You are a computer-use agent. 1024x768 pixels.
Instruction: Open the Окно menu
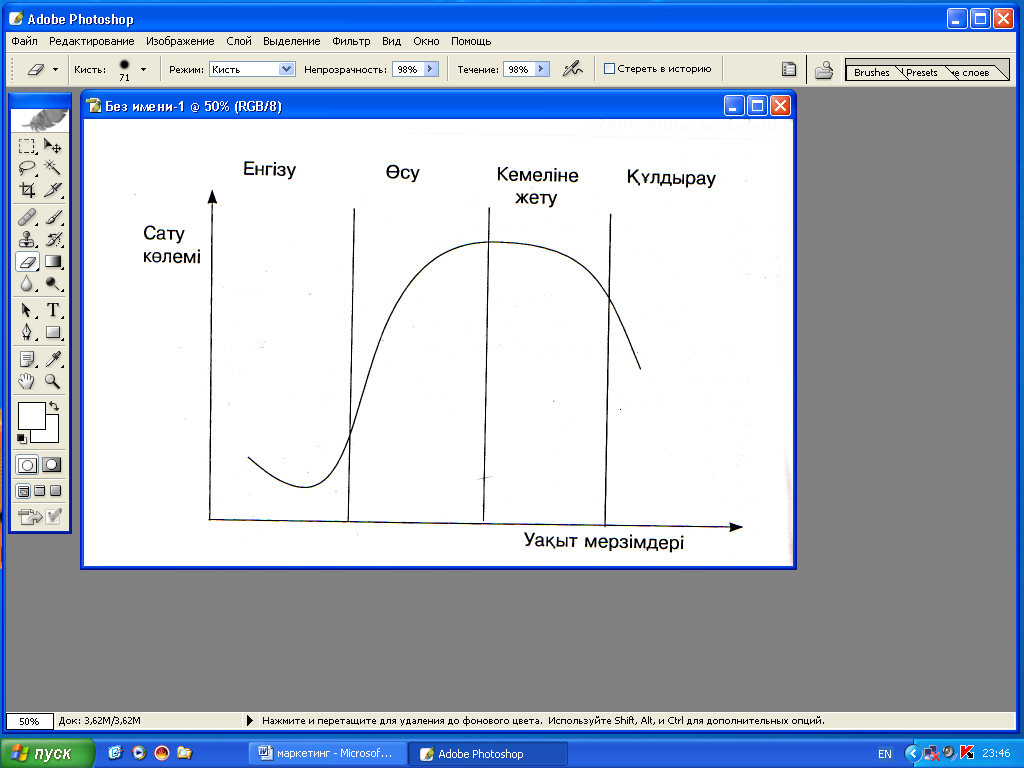426,41
